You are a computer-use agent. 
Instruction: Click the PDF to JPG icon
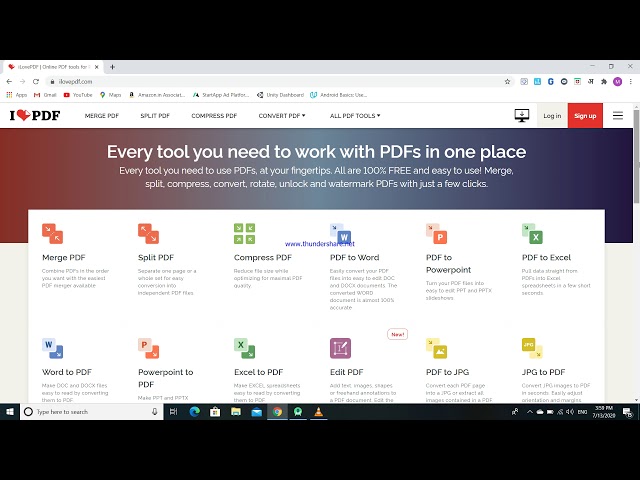click(436, 348)
